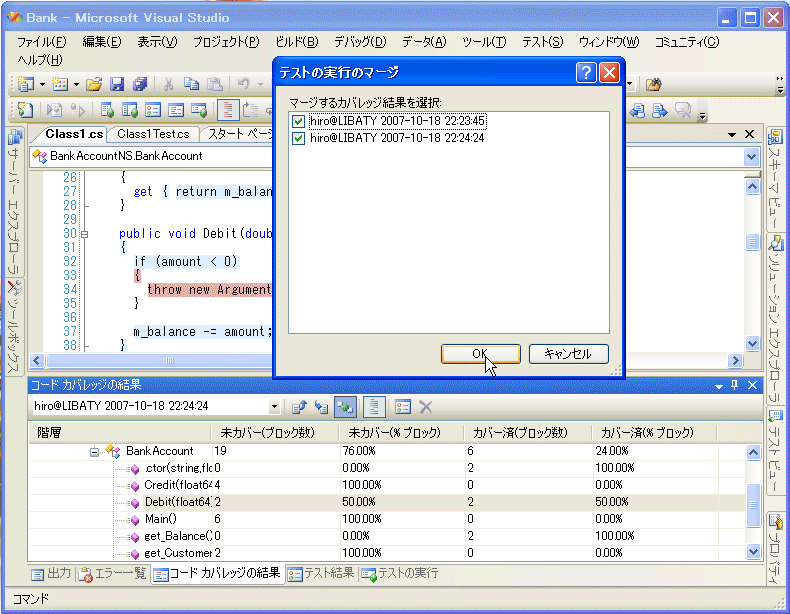Open the デバッグ(D) menu
The height and width of the screenshot is (614, 790).
click(x=360, y=42)
